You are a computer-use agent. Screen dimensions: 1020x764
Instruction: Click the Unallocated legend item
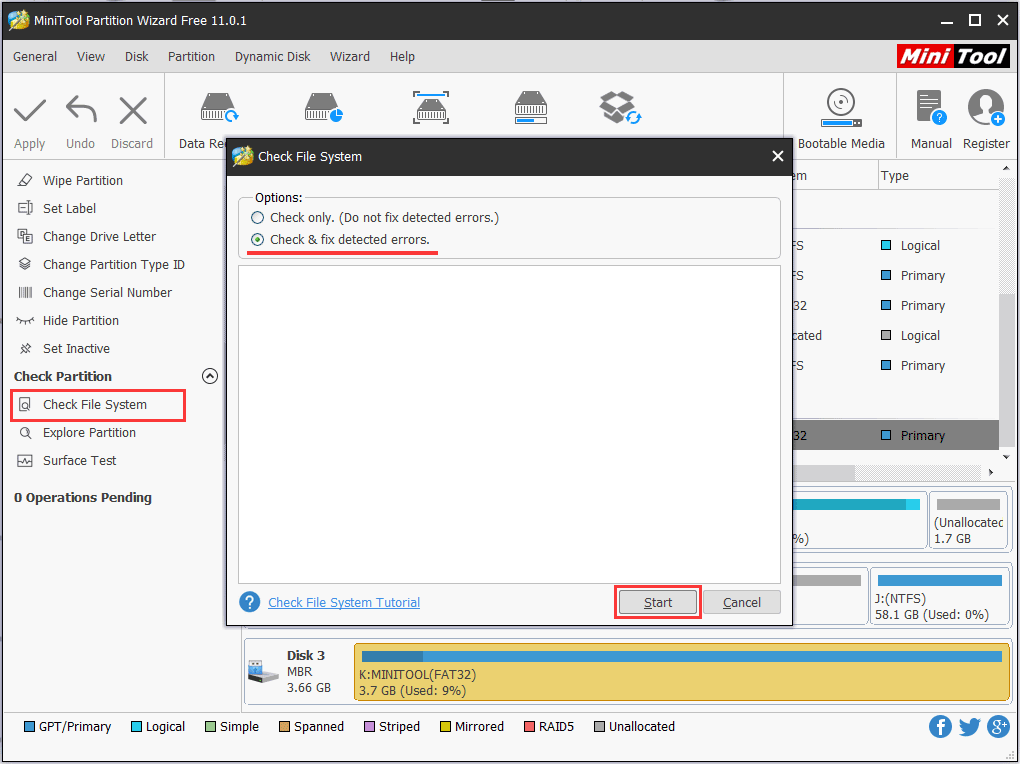coord(634,726)
